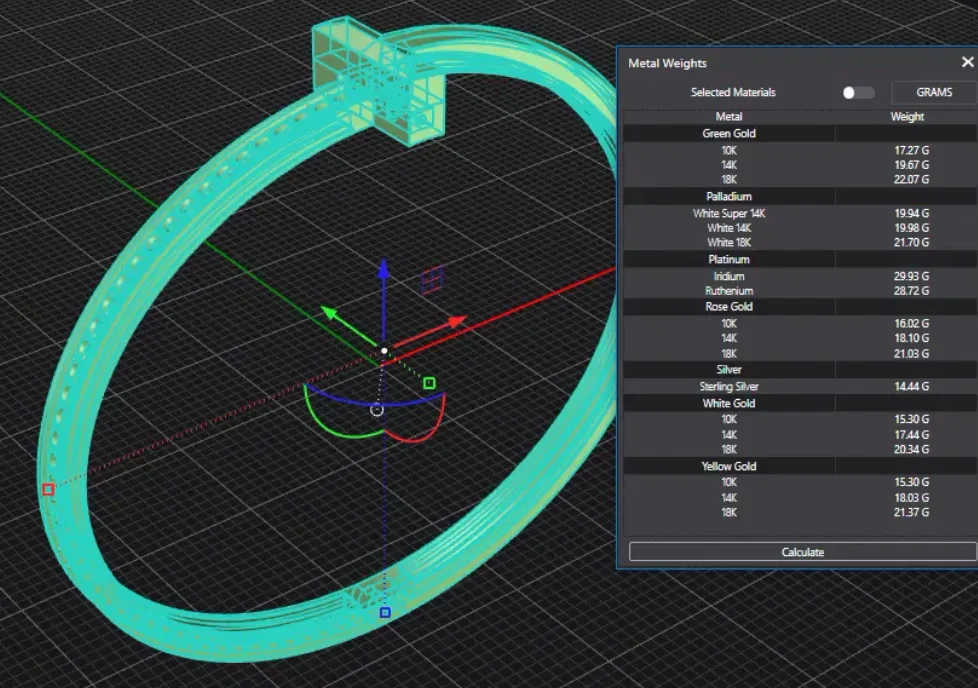This screenshot has width=978, height=688.
Task: Click the red square scale handle
Action: [x=49, y=490]
